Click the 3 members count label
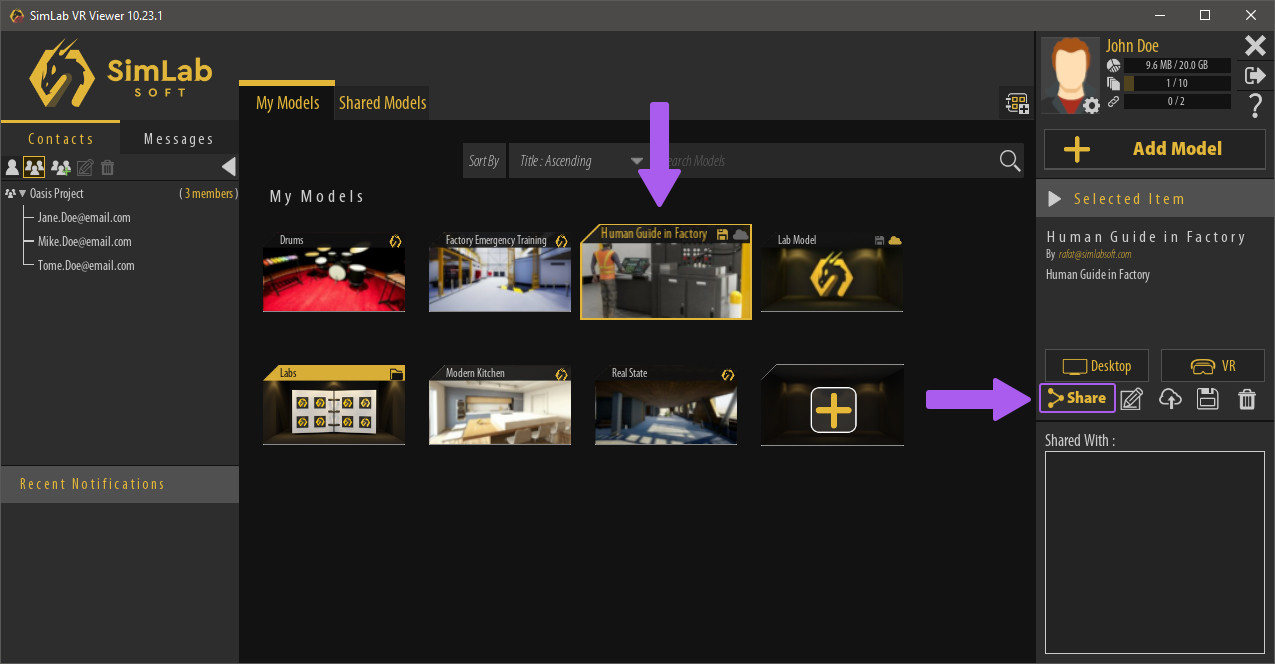The width and height of the screenshot is (1275, 664). point(208,194)
